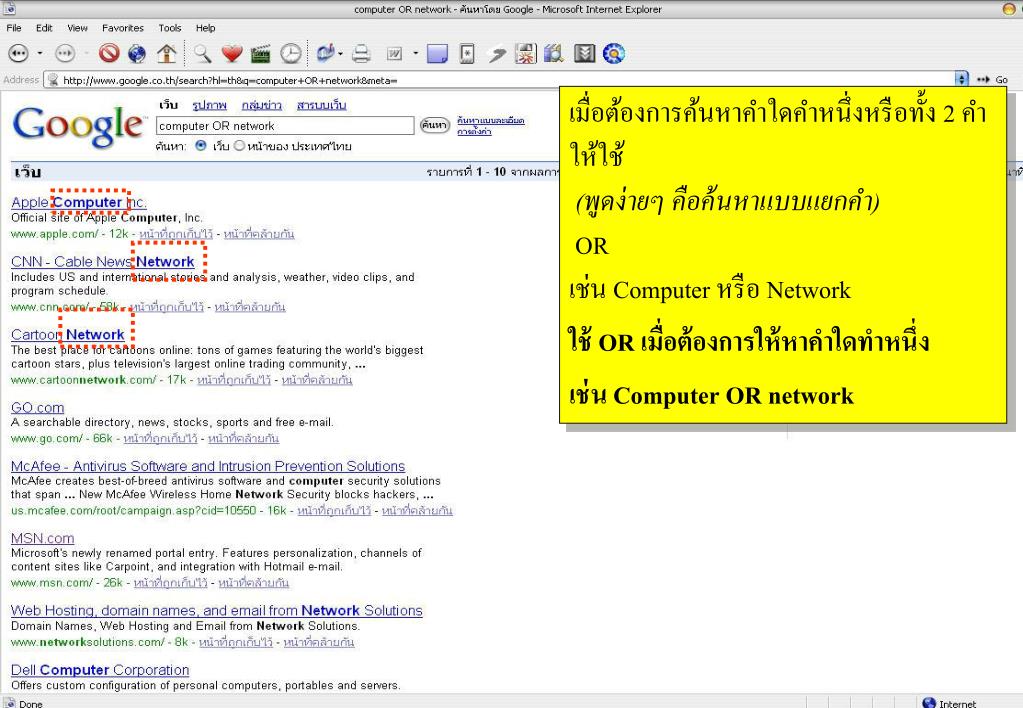Open the GO.com result link
The height and width of the screenshot is (708, 1023).
click(38, 408)
